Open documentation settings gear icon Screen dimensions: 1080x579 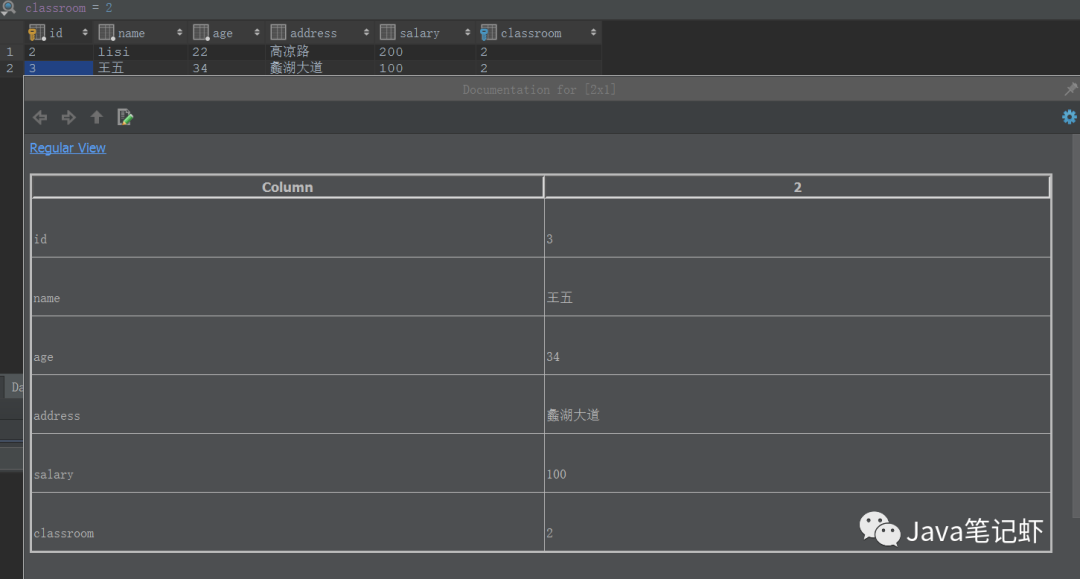[1069, 117]
